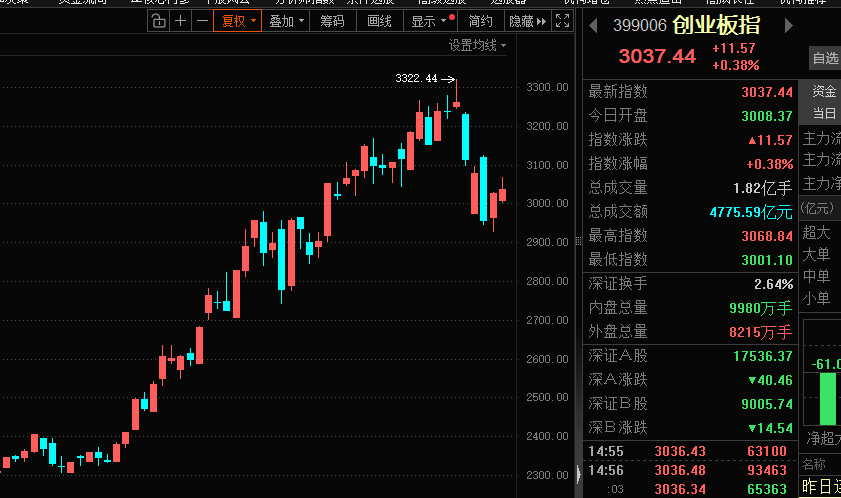
Task: Select the 当日 tab
Action: [824, 114]
